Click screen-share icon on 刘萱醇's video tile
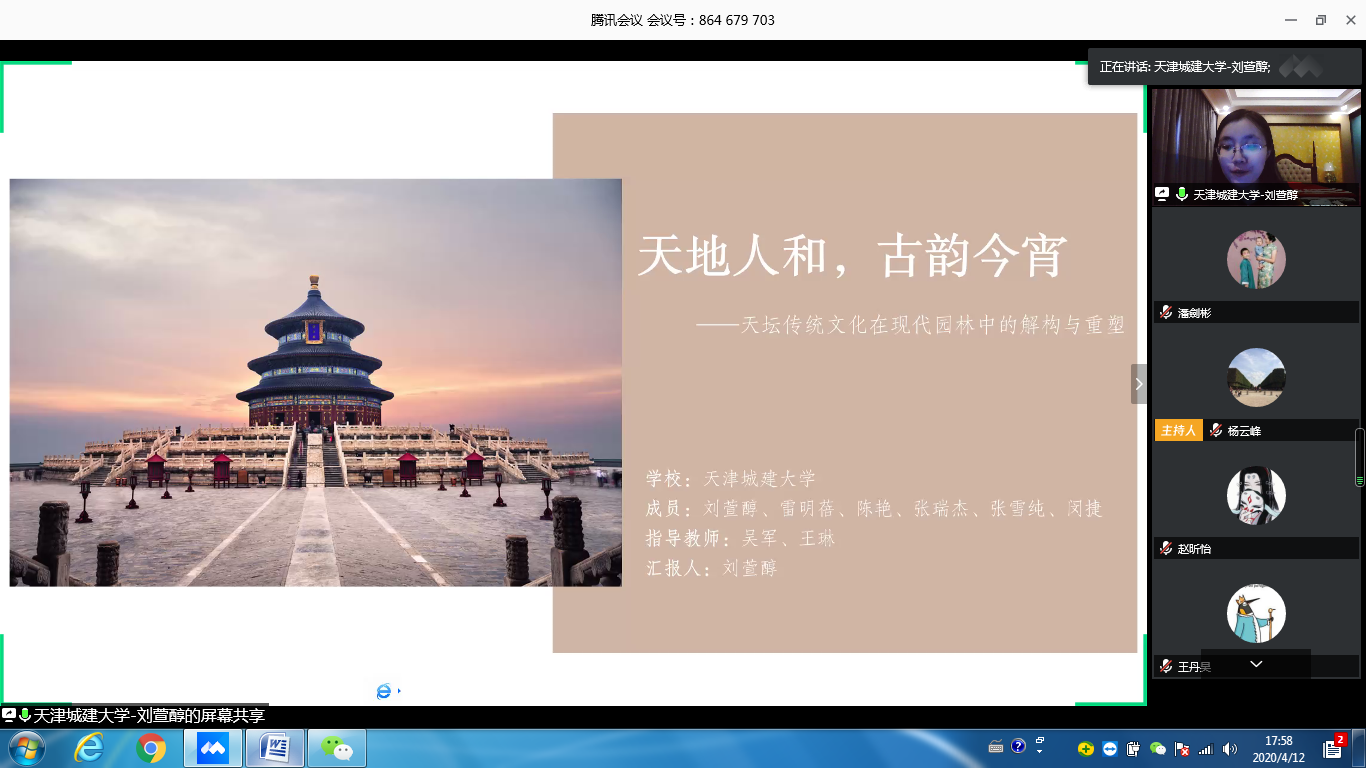Image resolution: width=1366 pixels, height=768 pixels. pyautogui.click(x=1162, y=195)
